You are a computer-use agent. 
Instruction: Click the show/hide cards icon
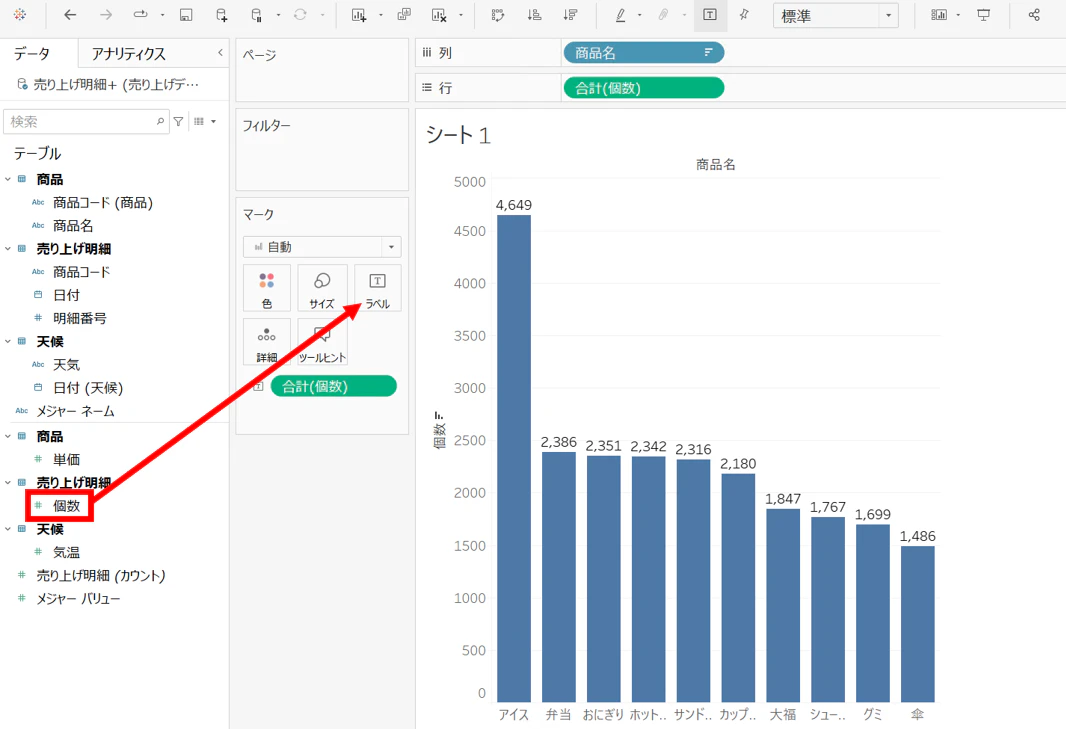(x=939, y=15)
